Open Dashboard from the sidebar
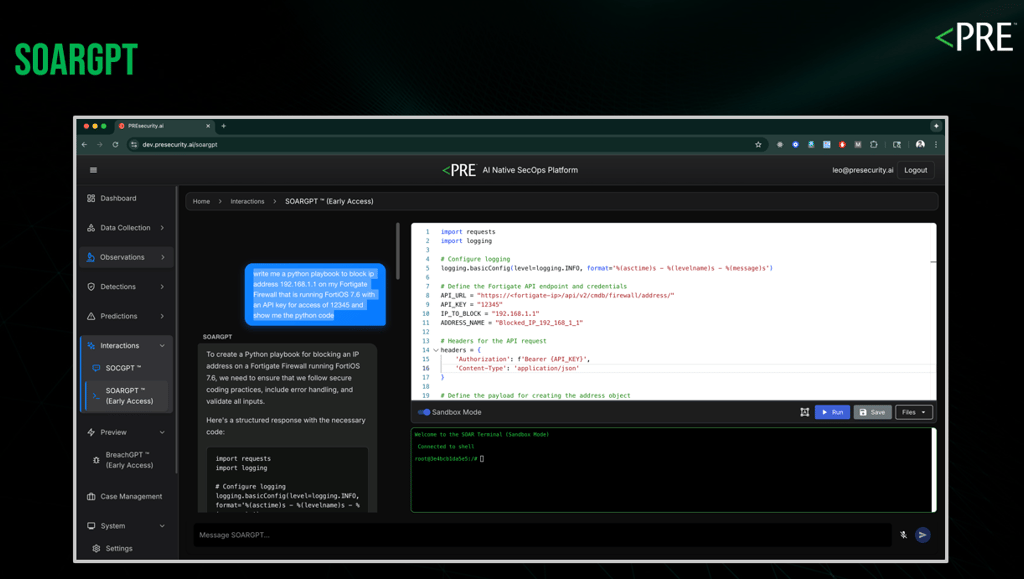Viewport: 1024px width, 579px height. coord(118,198)
